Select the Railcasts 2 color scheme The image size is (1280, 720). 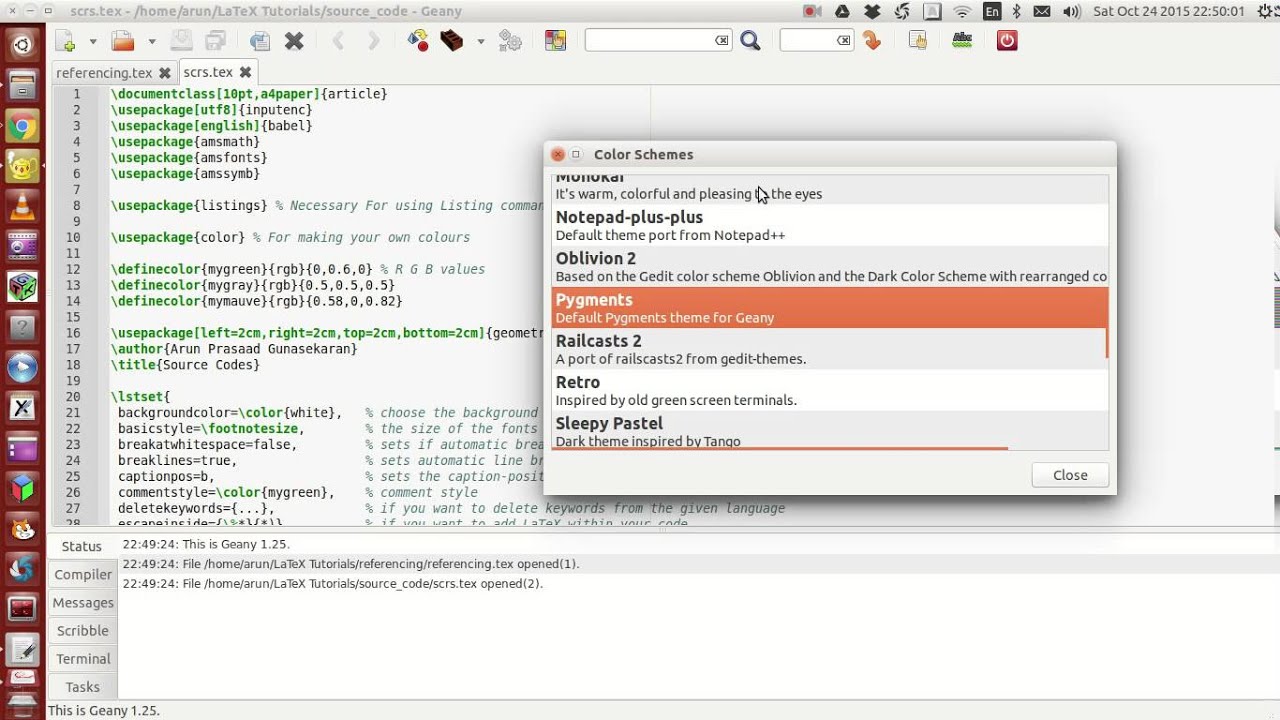tap(829, 349)
